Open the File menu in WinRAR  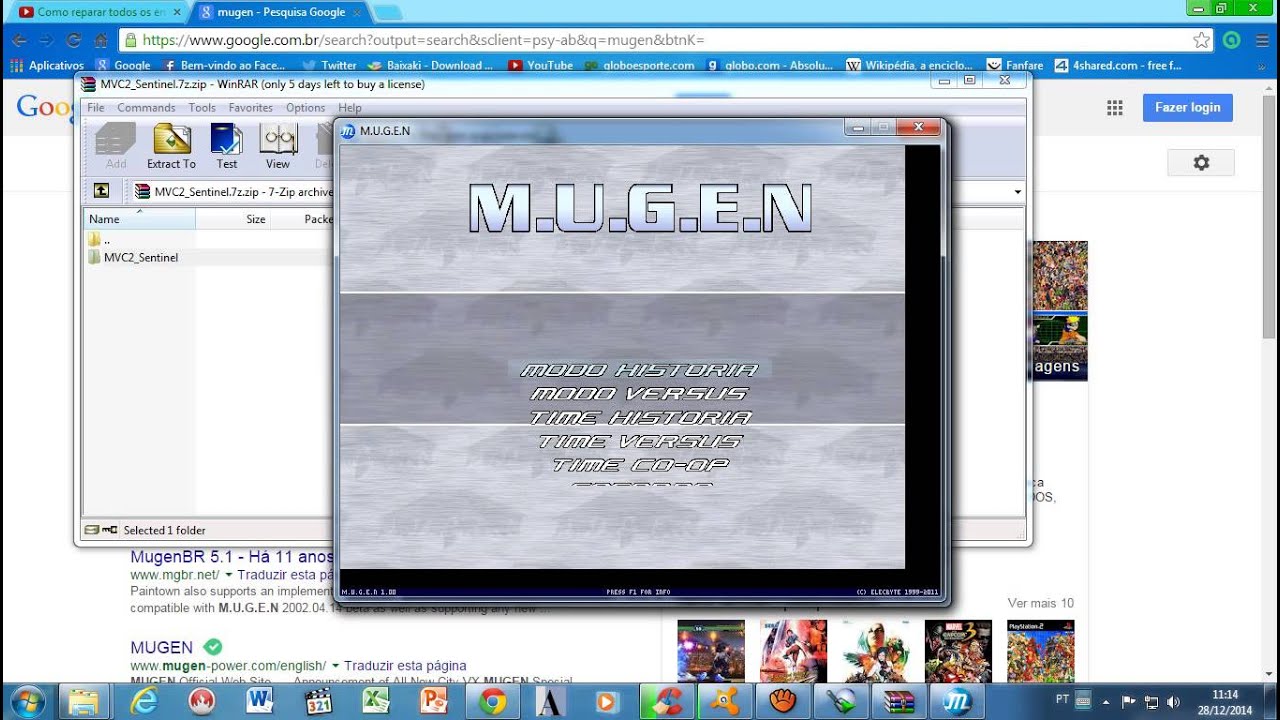coord(96,108)
